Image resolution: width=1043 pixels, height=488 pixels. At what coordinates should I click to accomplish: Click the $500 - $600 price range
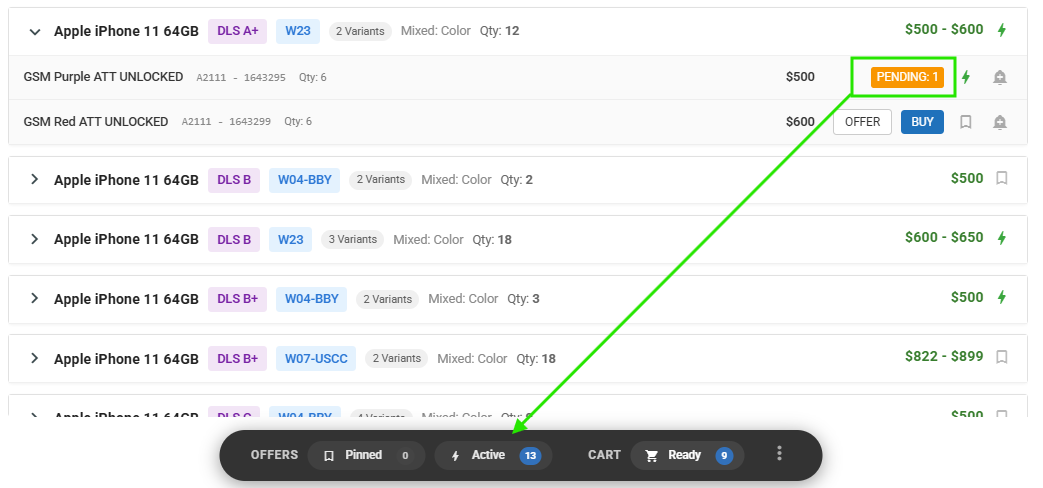pyautogui.click(x=944, y=29)
